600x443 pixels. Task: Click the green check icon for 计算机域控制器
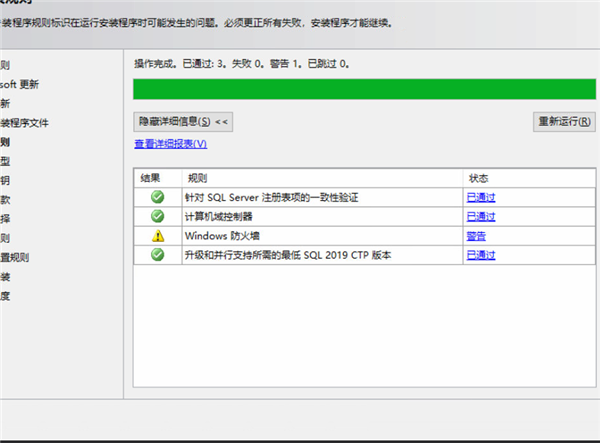pos(157,216)
